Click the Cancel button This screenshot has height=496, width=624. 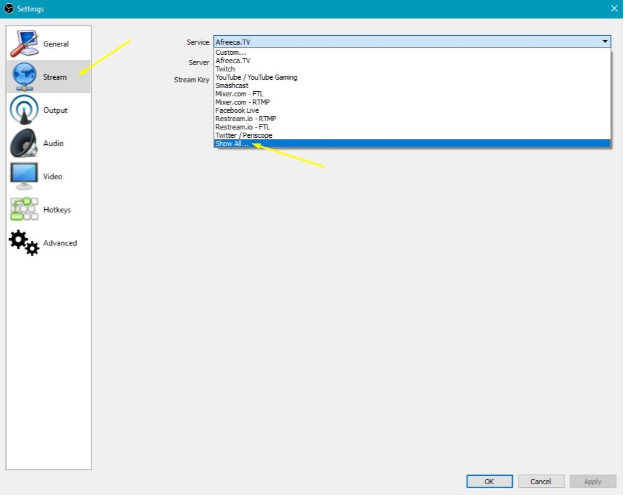click(541, 481)
